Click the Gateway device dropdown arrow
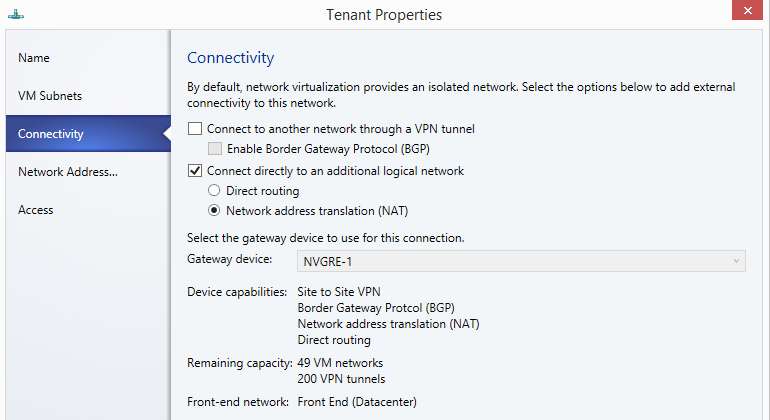 pyautogui.click(x=737, y=261)
